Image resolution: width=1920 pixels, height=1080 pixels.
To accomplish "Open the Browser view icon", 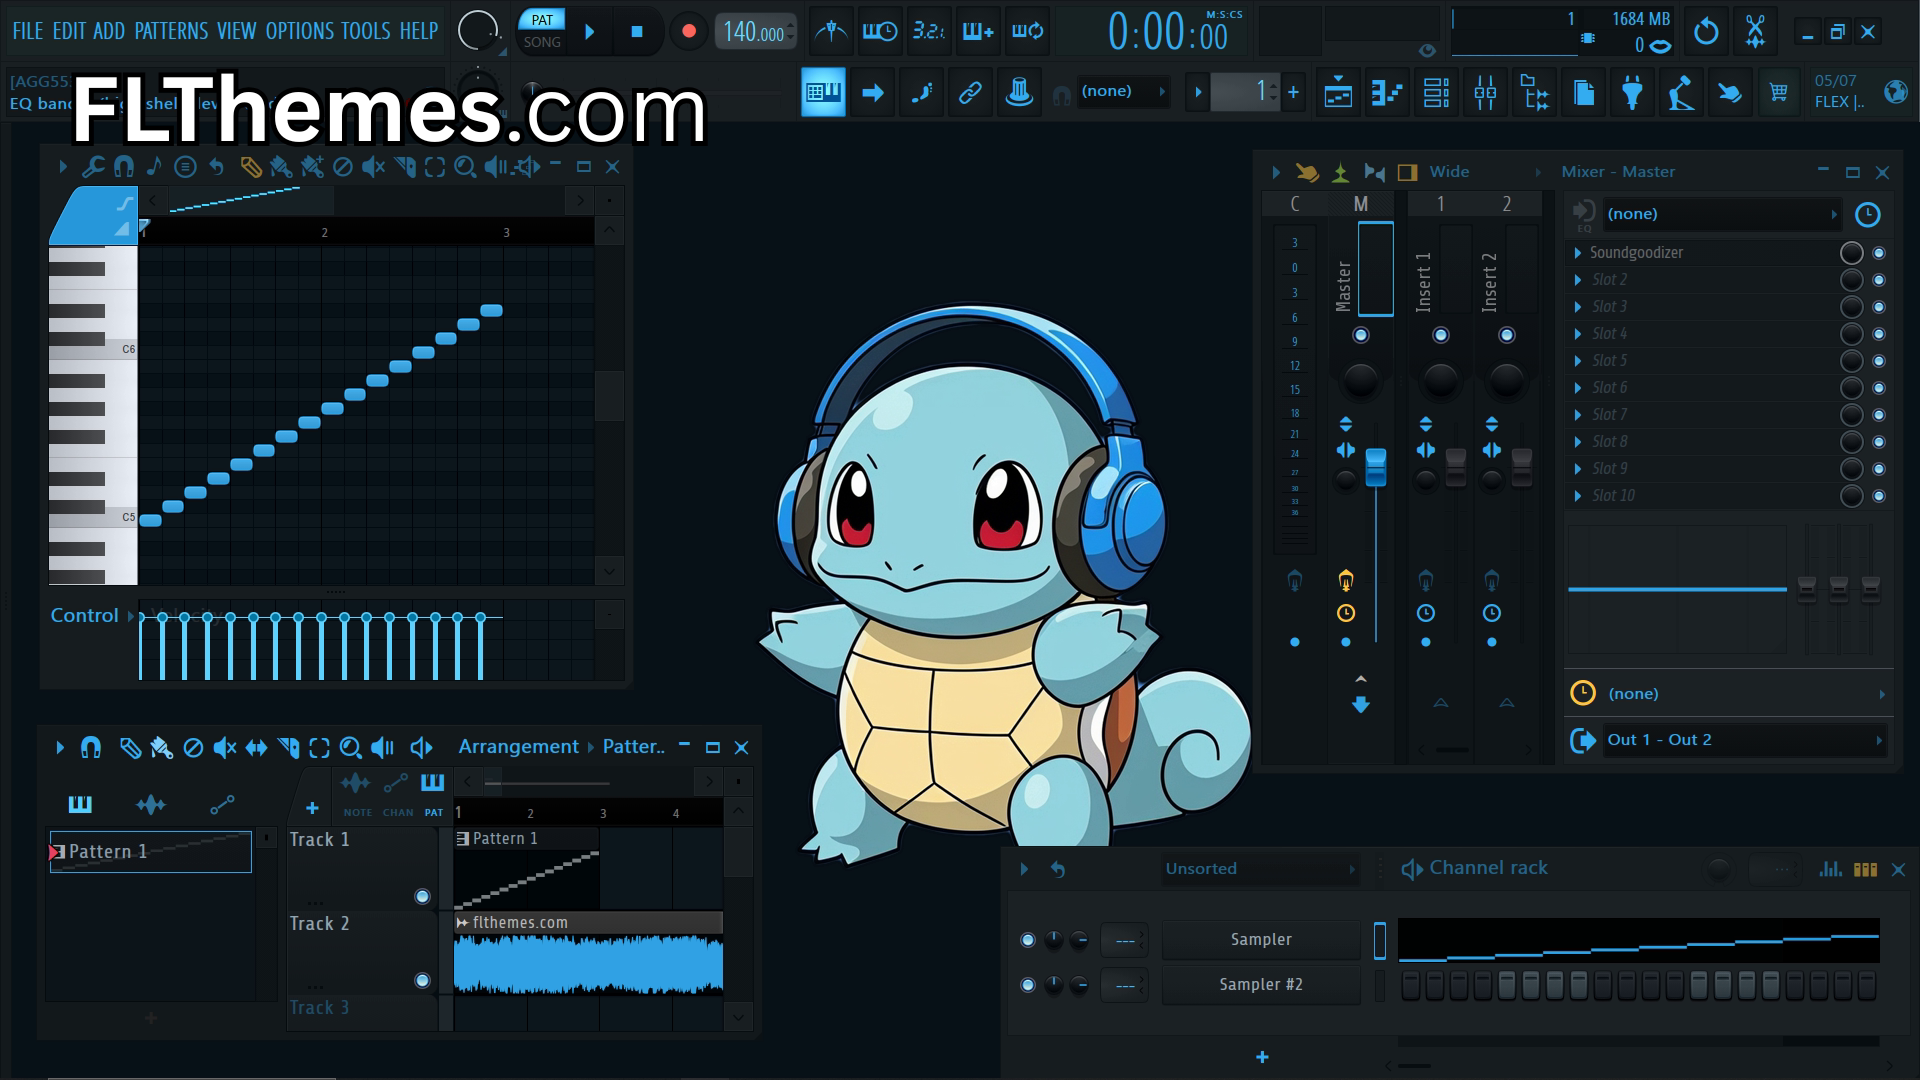I will (x=1534, y=93).
